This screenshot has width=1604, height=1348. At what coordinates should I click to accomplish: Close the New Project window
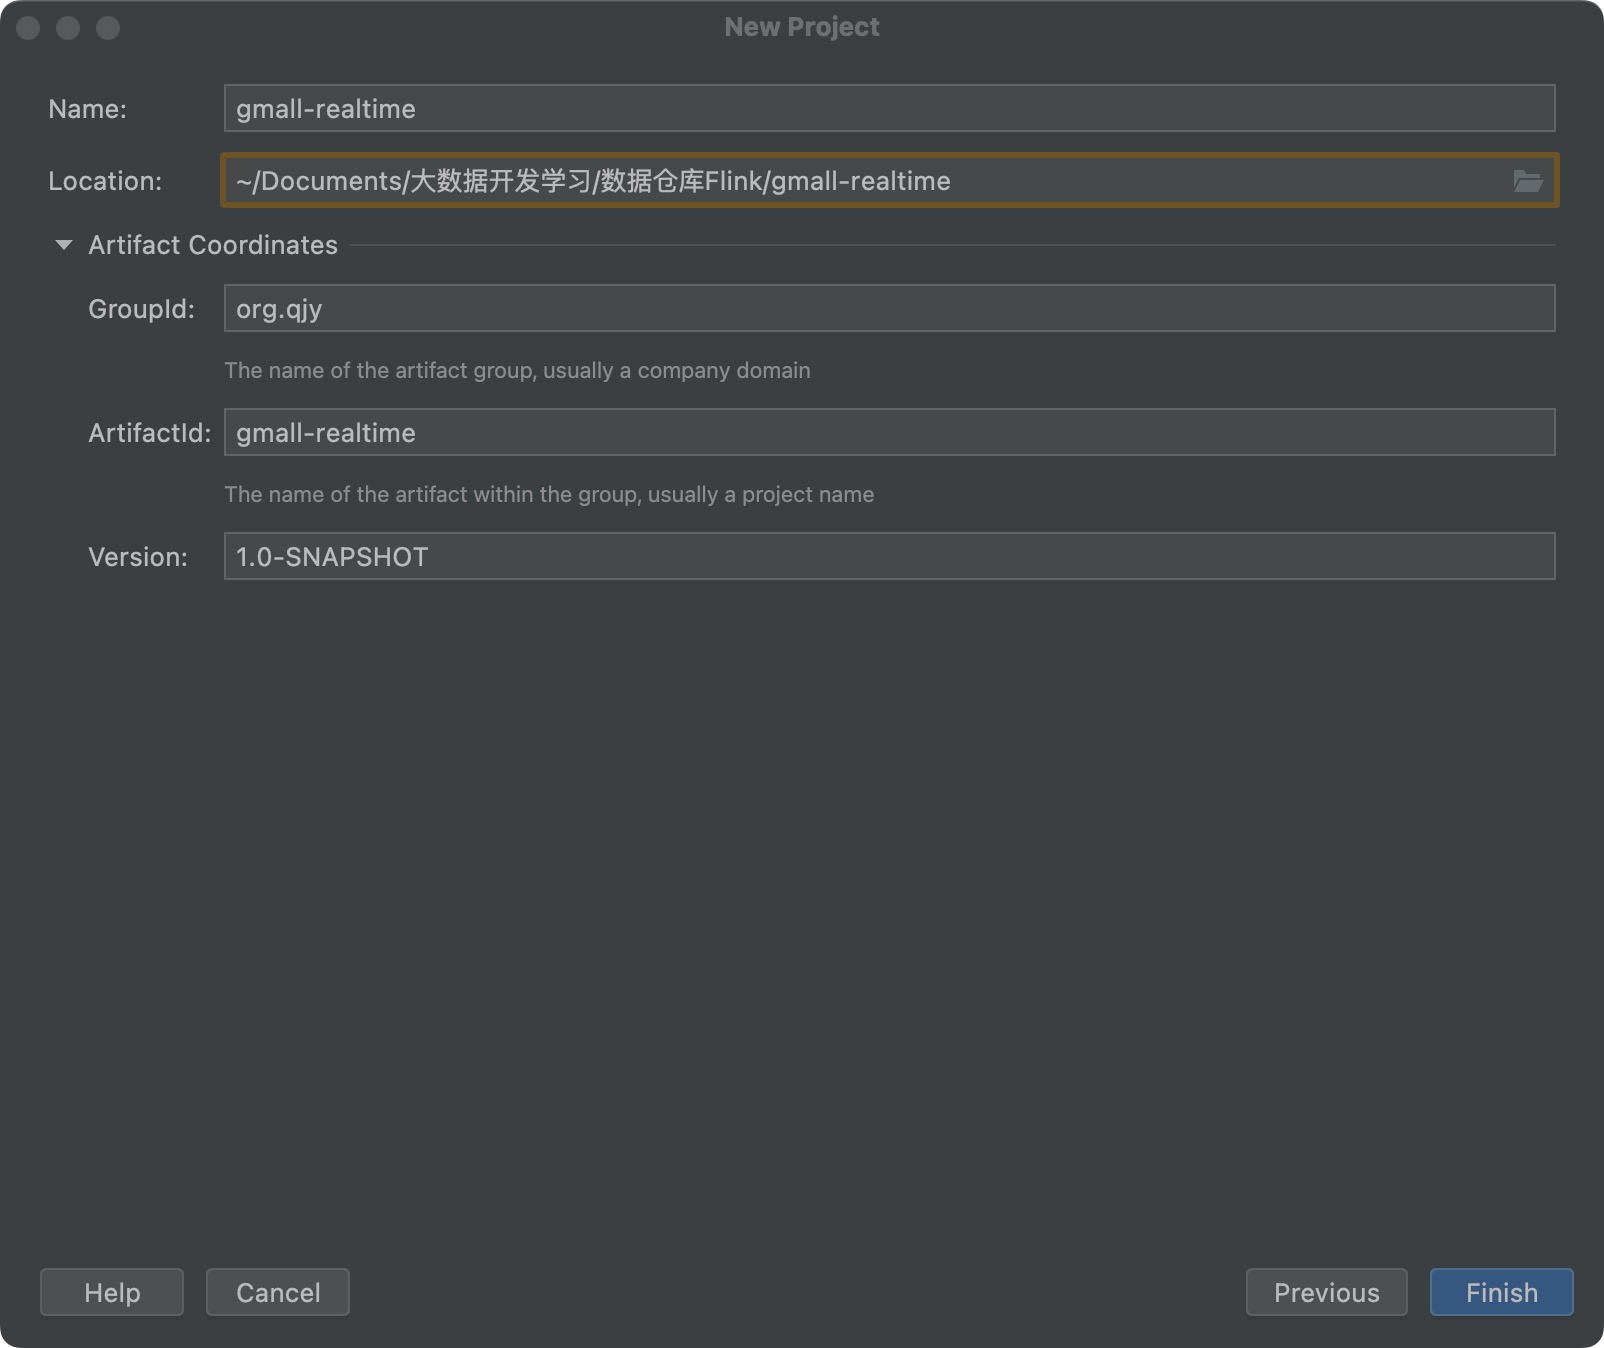pos(28,28)
